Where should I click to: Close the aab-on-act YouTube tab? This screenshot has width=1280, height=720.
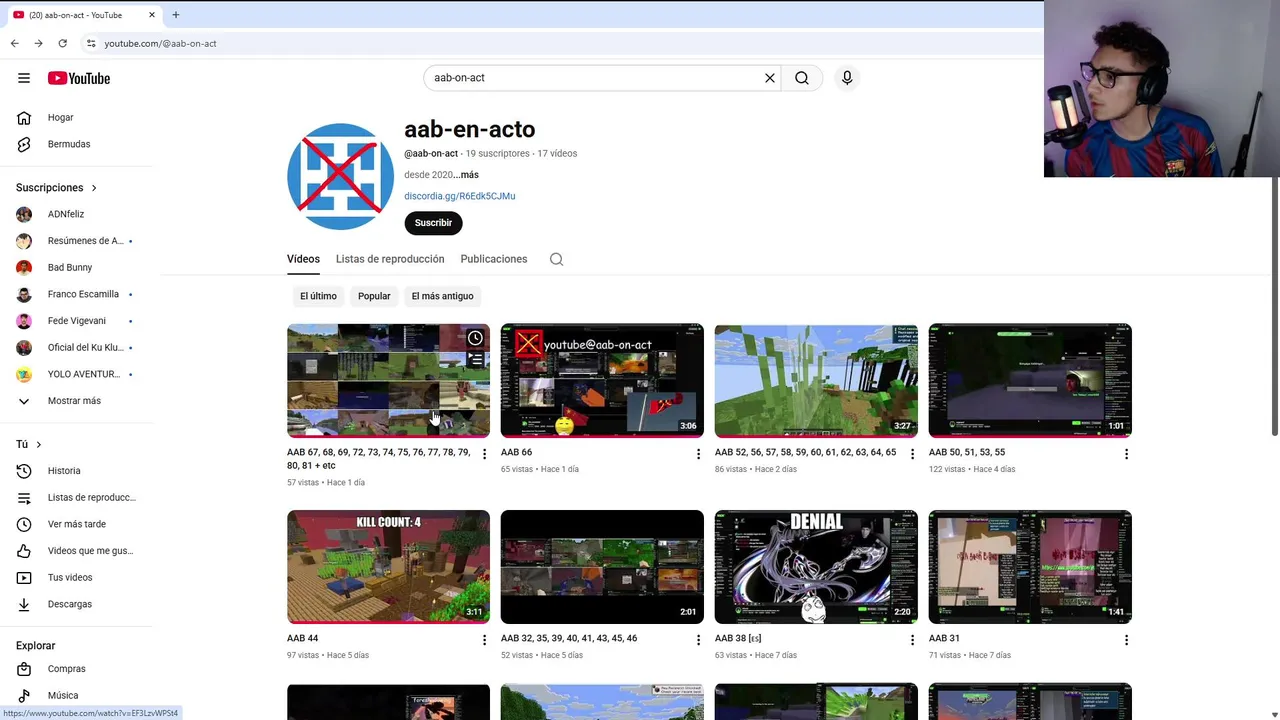(152, 15)
